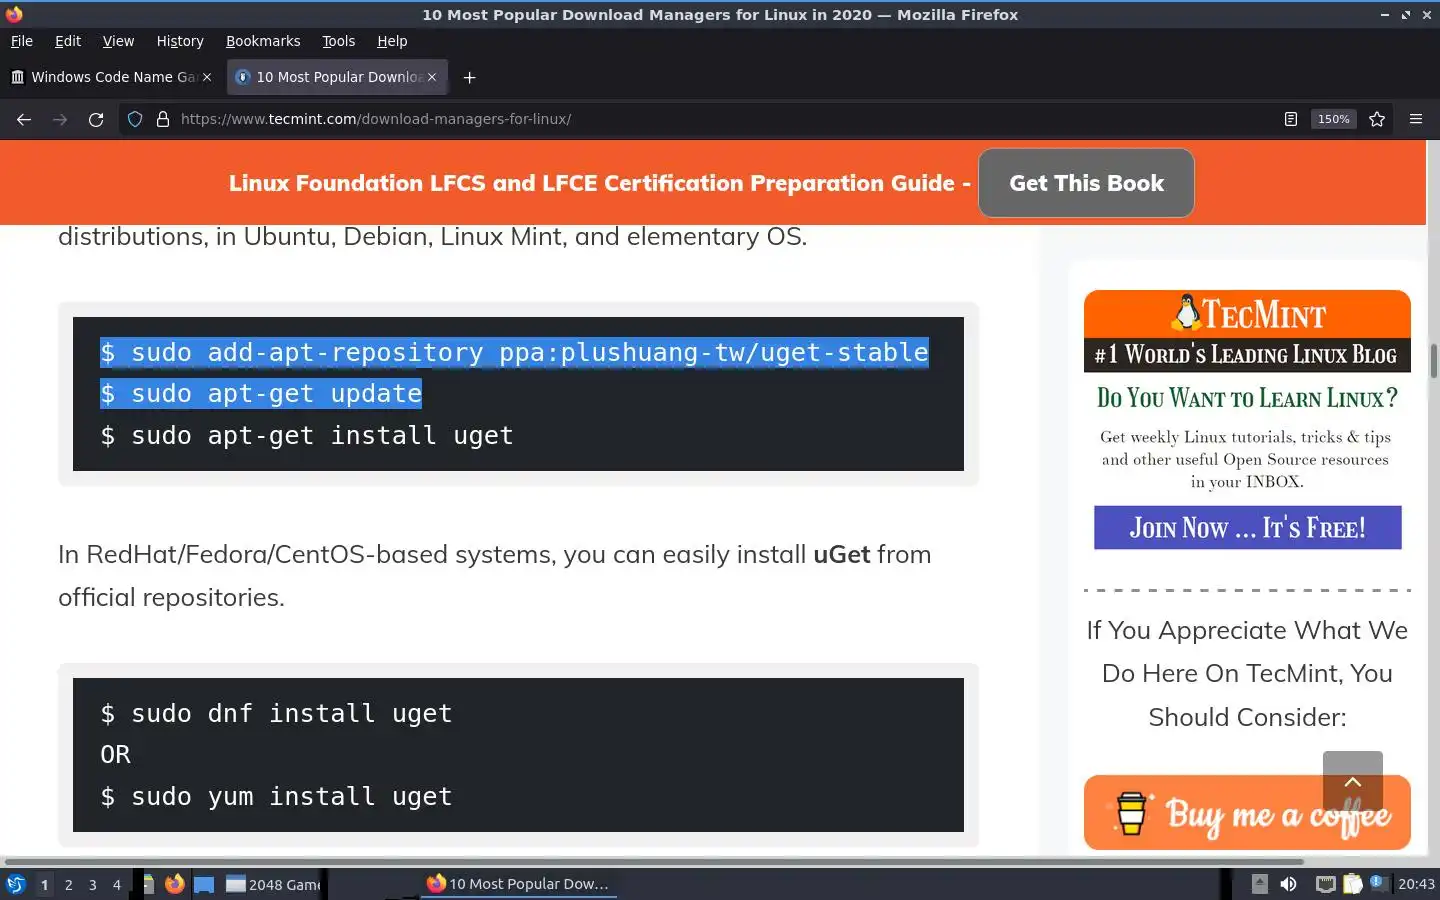
Task: Select 10 Most Popular Dow... taskbar entry
Action: point(518,884)
